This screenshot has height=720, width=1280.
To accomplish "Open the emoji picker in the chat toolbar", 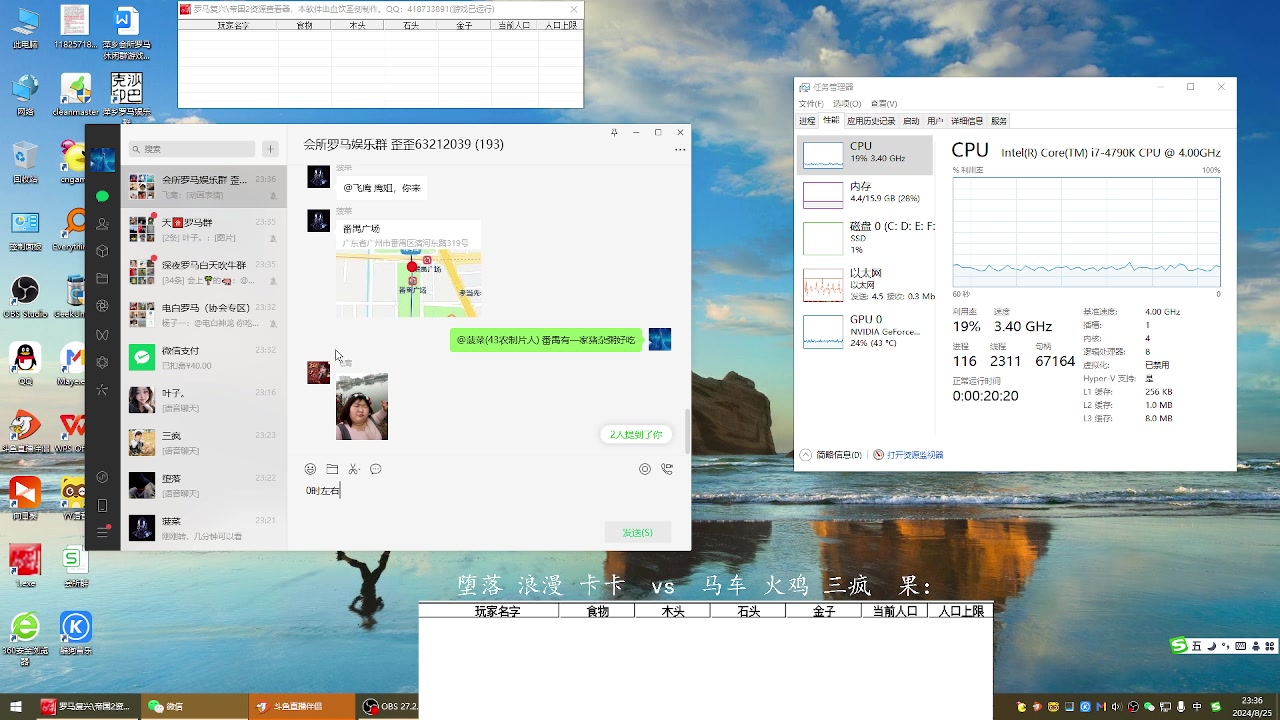I will 310,468.
